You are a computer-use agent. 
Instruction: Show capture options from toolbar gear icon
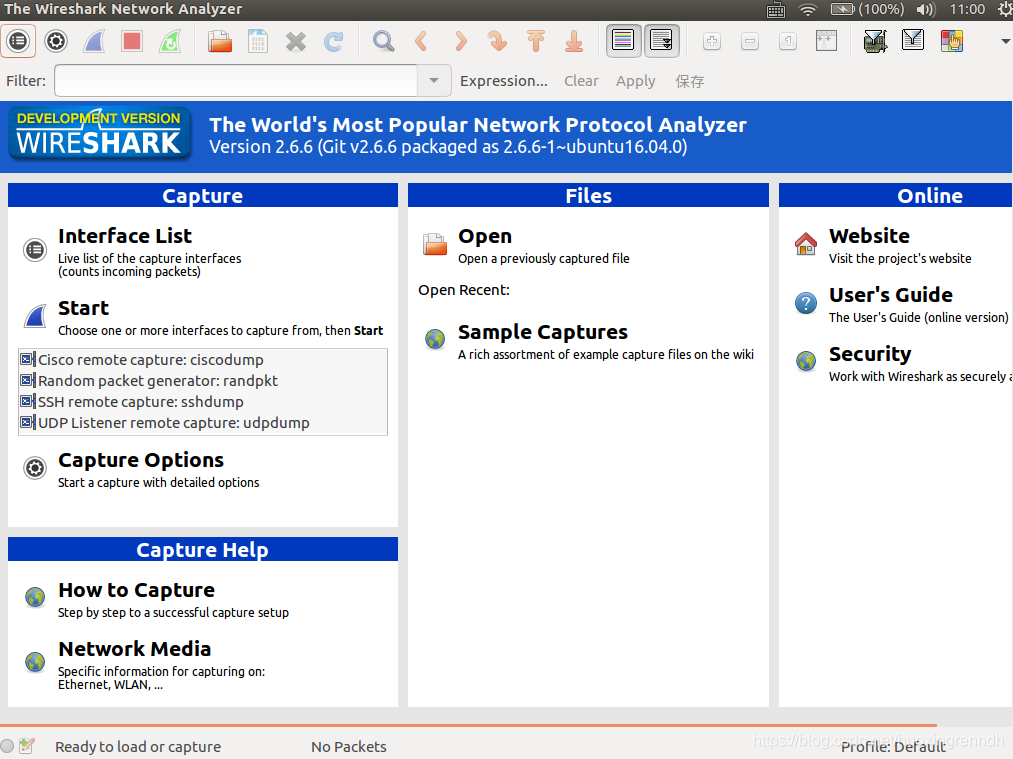coord(56,41)
